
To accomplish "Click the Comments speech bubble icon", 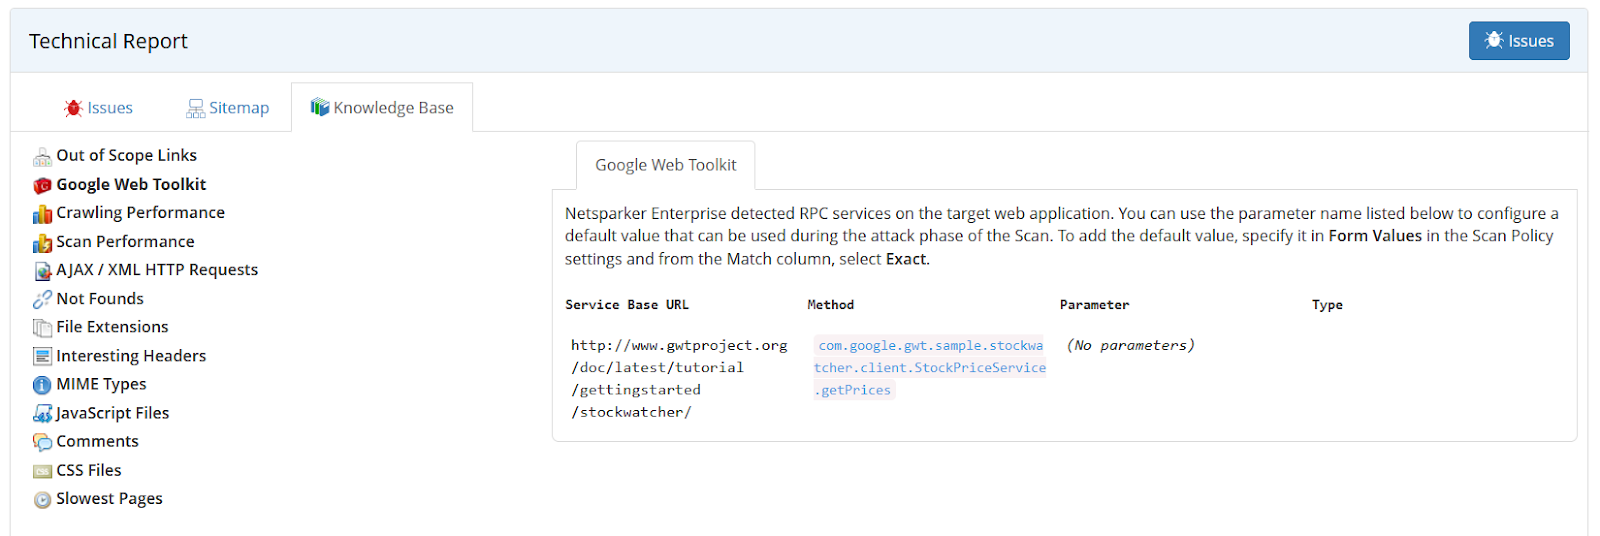I will click(42, 442).
